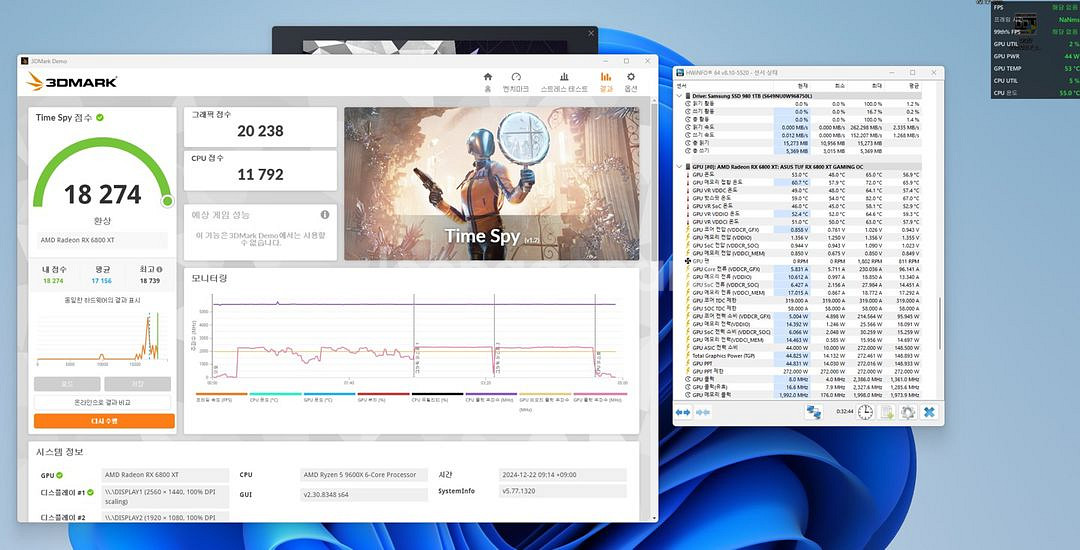Open the Options gear tab in 3DMark
Image resolution: width=1080 pixels, height=550 pixels.
[x=631, y=81]
